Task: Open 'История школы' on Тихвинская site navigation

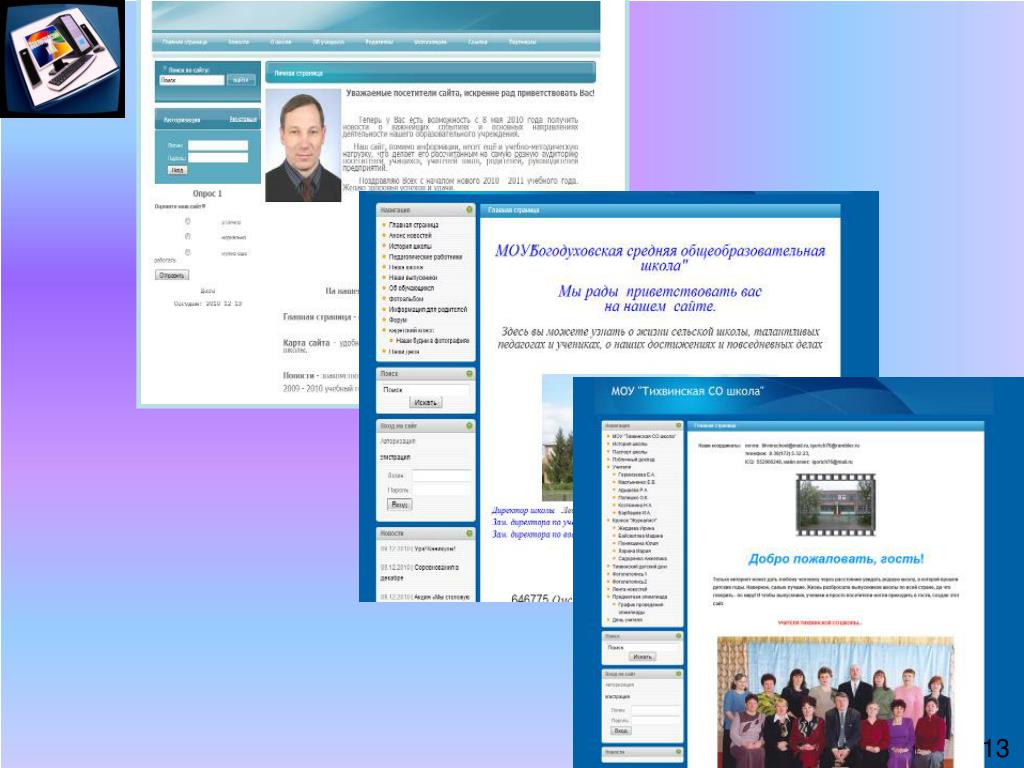Action: pos(630,443)
